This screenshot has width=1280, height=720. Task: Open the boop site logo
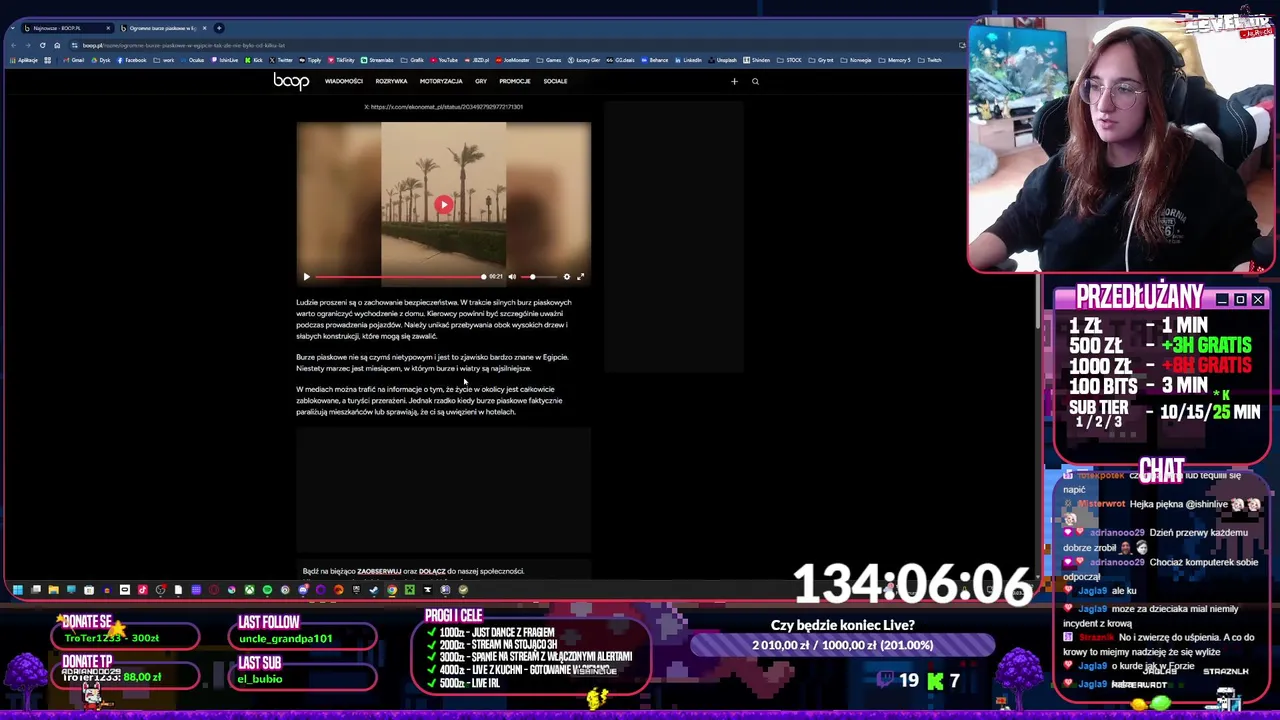tap(291, 81)
